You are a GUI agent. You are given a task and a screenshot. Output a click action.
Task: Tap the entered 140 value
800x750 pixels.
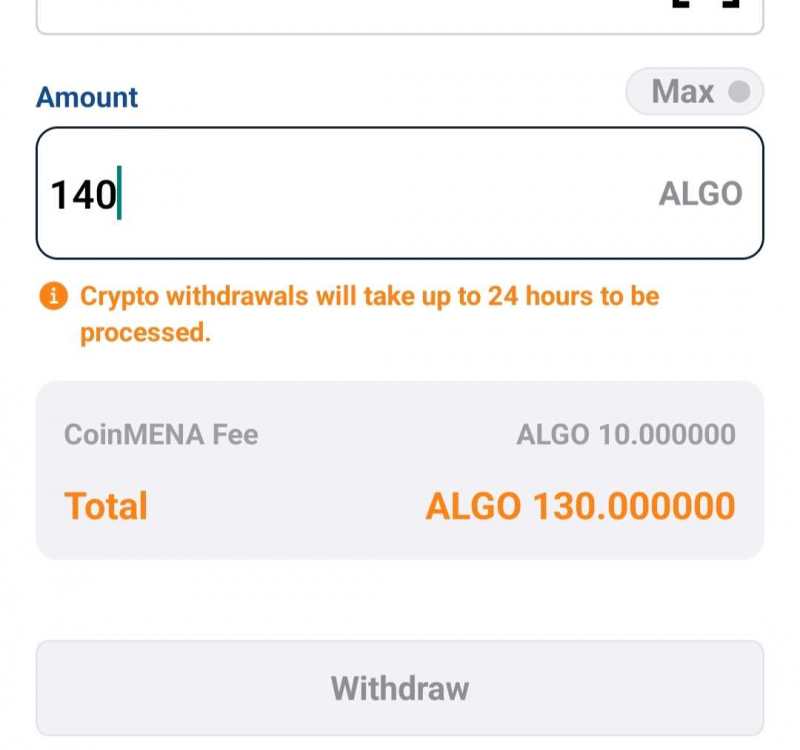click(84, 194)
